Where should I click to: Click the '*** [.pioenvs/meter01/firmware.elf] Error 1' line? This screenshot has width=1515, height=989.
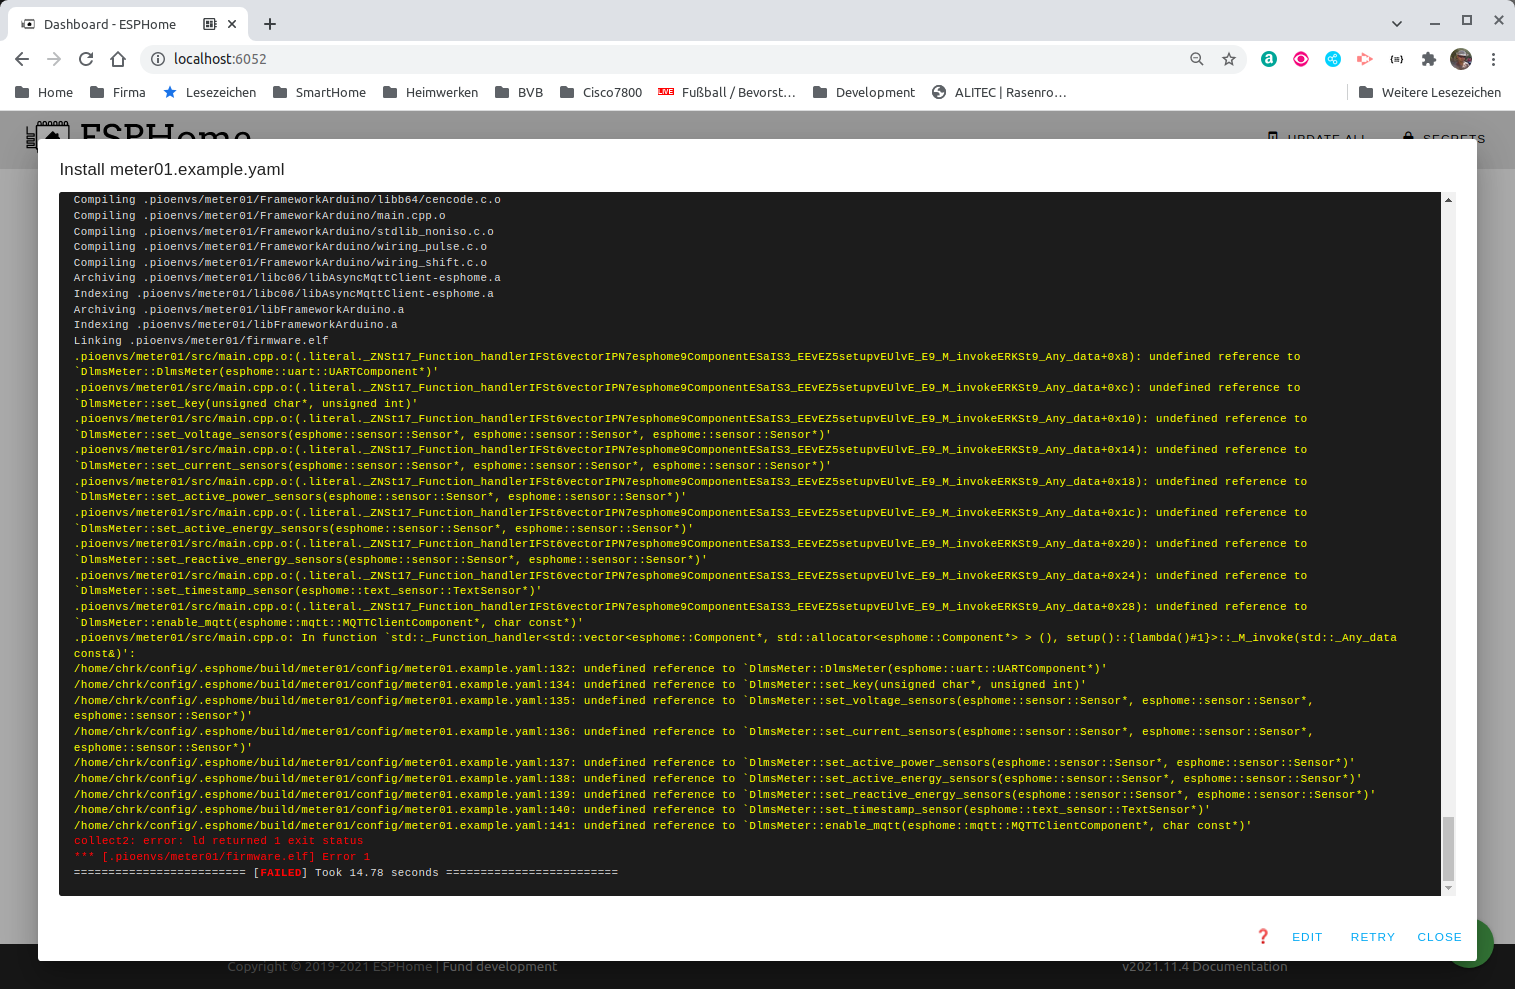coord(222,857)
